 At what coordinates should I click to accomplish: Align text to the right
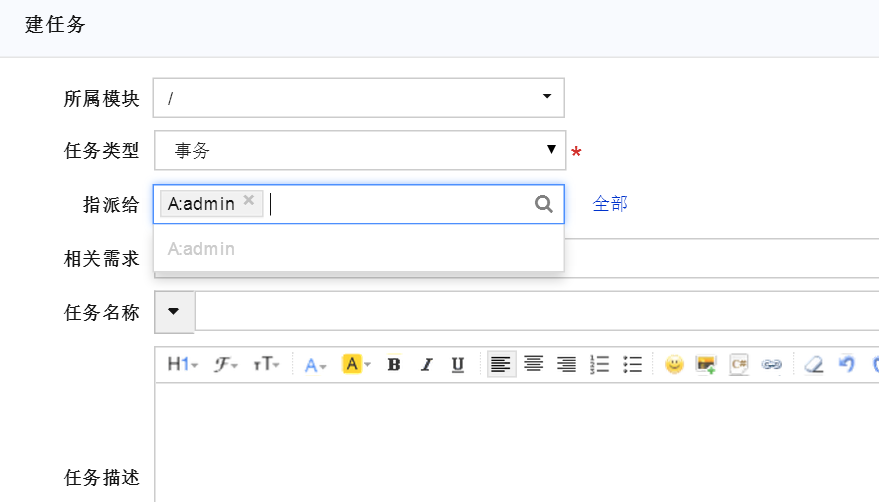point(567,365)
